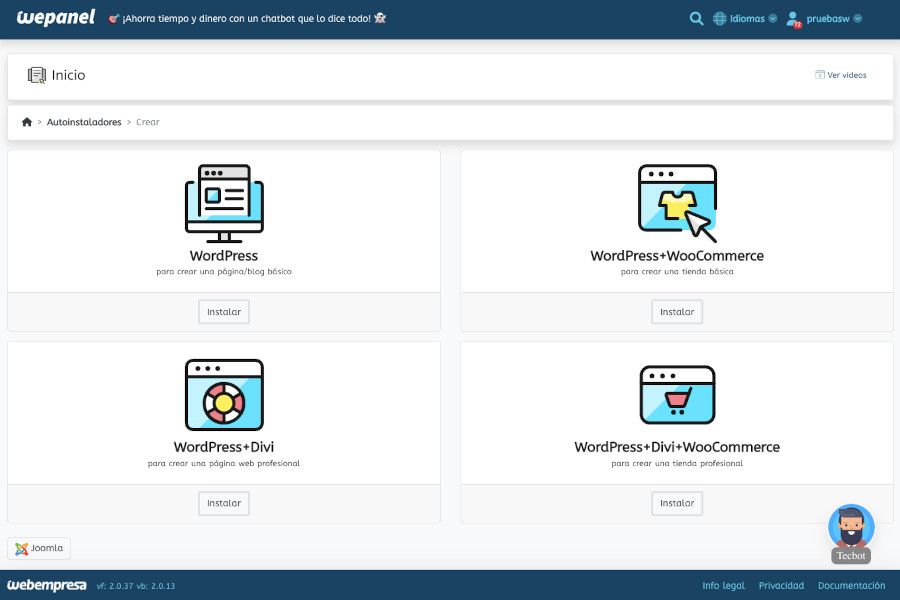Click the WordPress card title

coord(224,256)
